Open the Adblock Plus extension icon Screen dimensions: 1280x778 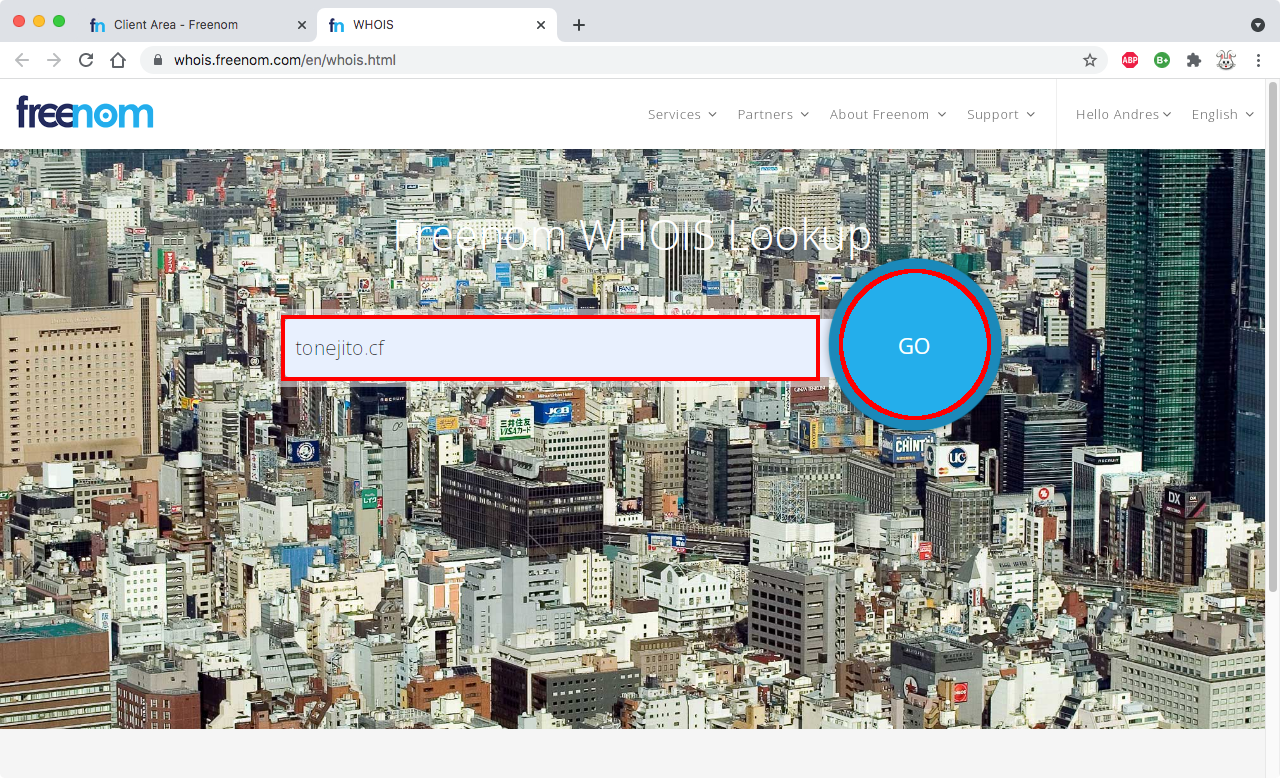click(1130, 60)
